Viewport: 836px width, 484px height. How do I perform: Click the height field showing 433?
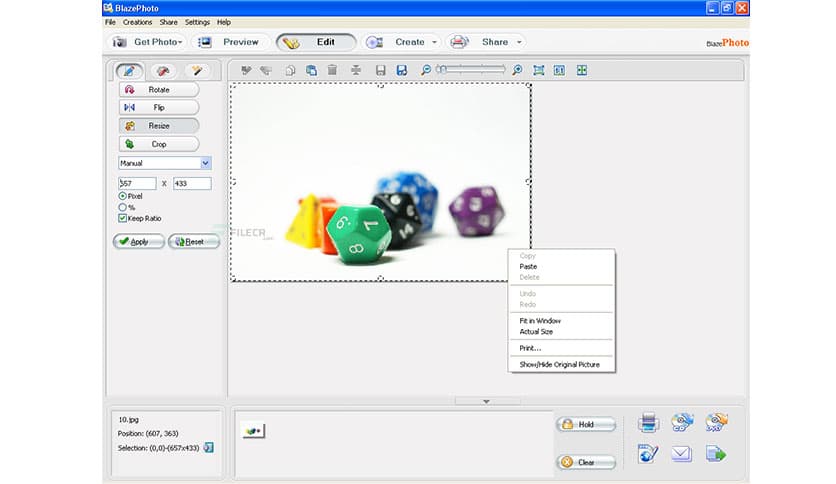coord(192,183)
